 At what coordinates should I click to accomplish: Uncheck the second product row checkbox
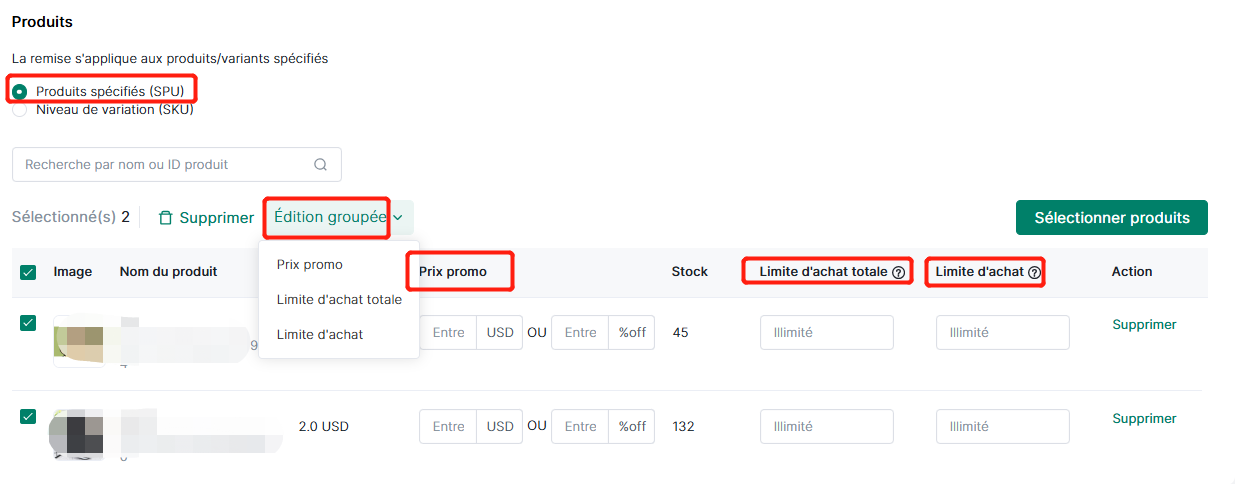tap(28, 417)
